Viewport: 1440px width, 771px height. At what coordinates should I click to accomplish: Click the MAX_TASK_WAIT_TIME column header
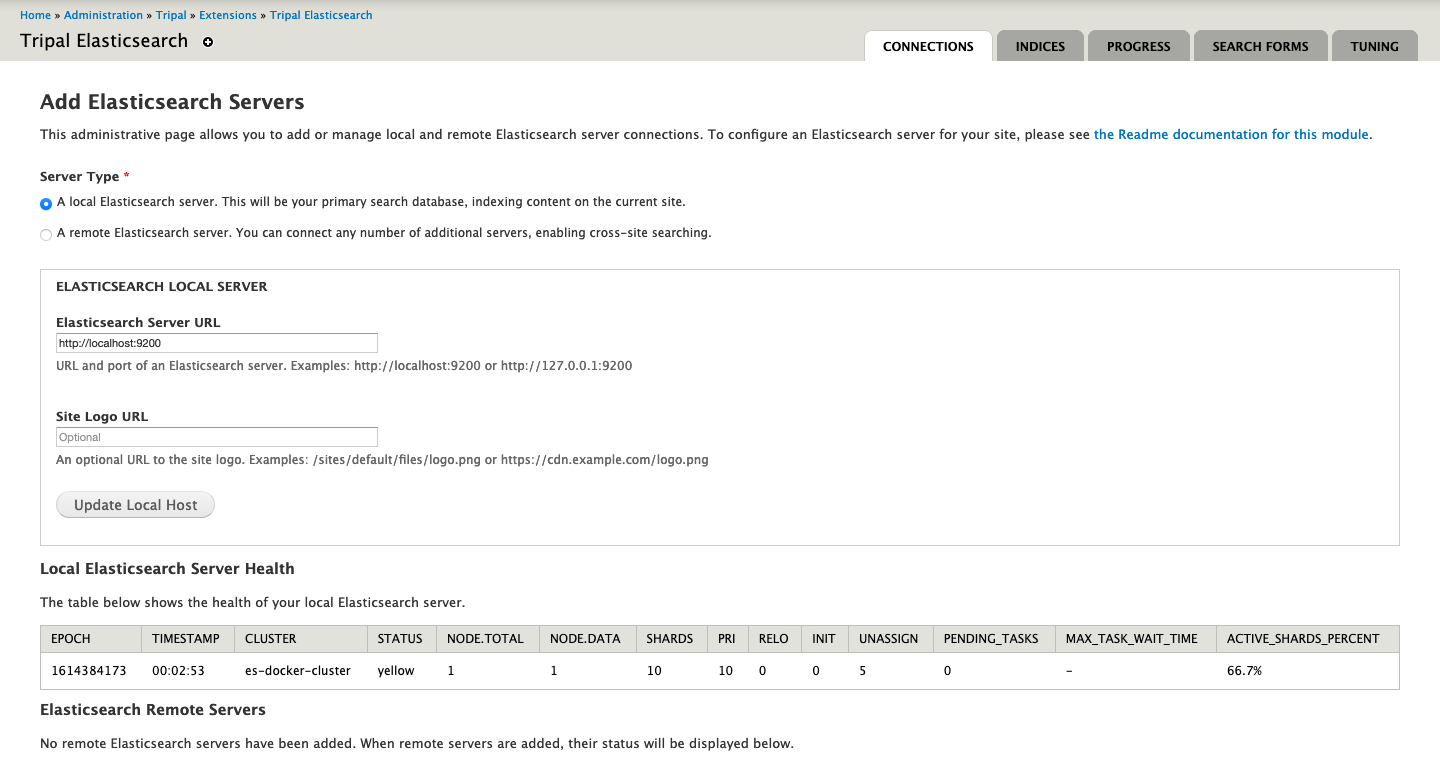click(1136, 639)
